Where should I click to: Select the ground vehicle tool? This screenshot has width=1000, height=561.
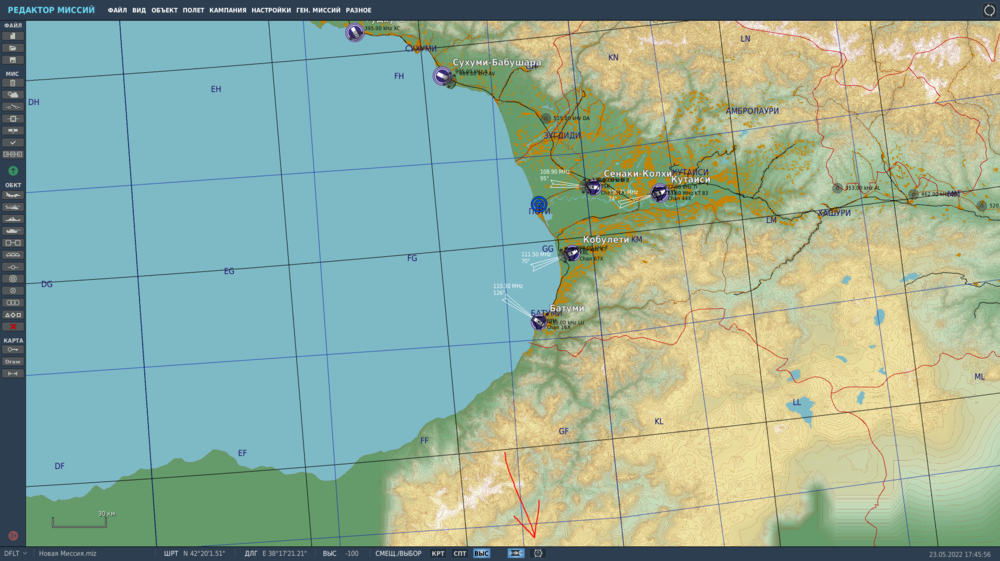(13, 231)
